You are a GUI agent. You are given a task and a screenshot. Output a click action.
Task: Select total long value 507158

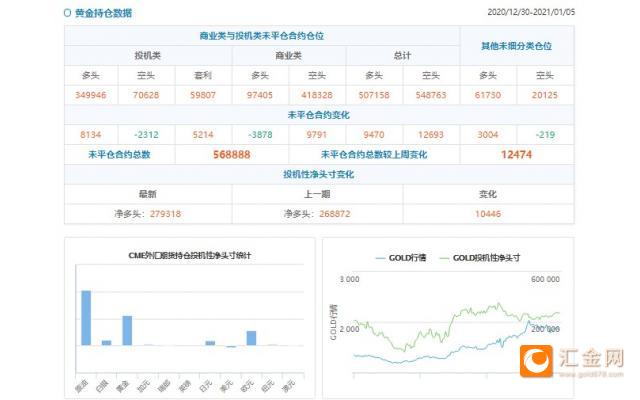point(374,95)
